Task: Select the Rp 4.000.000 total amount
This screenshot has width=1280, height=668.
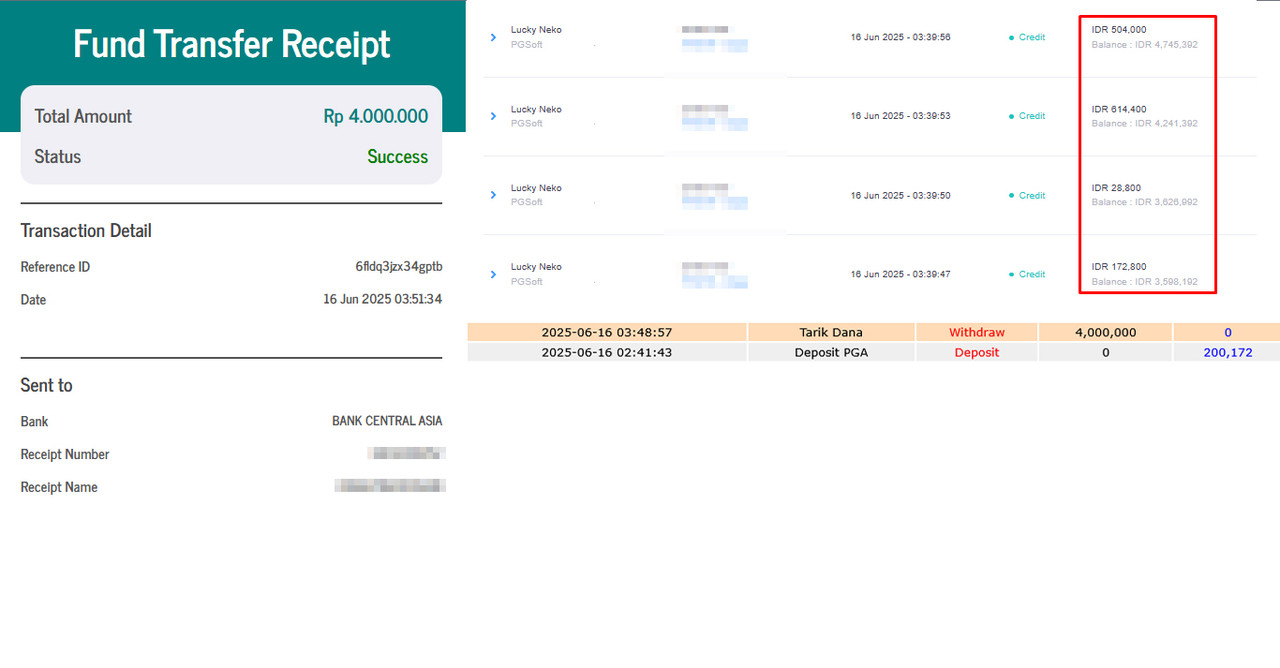Action: click(x=375, y=116)
